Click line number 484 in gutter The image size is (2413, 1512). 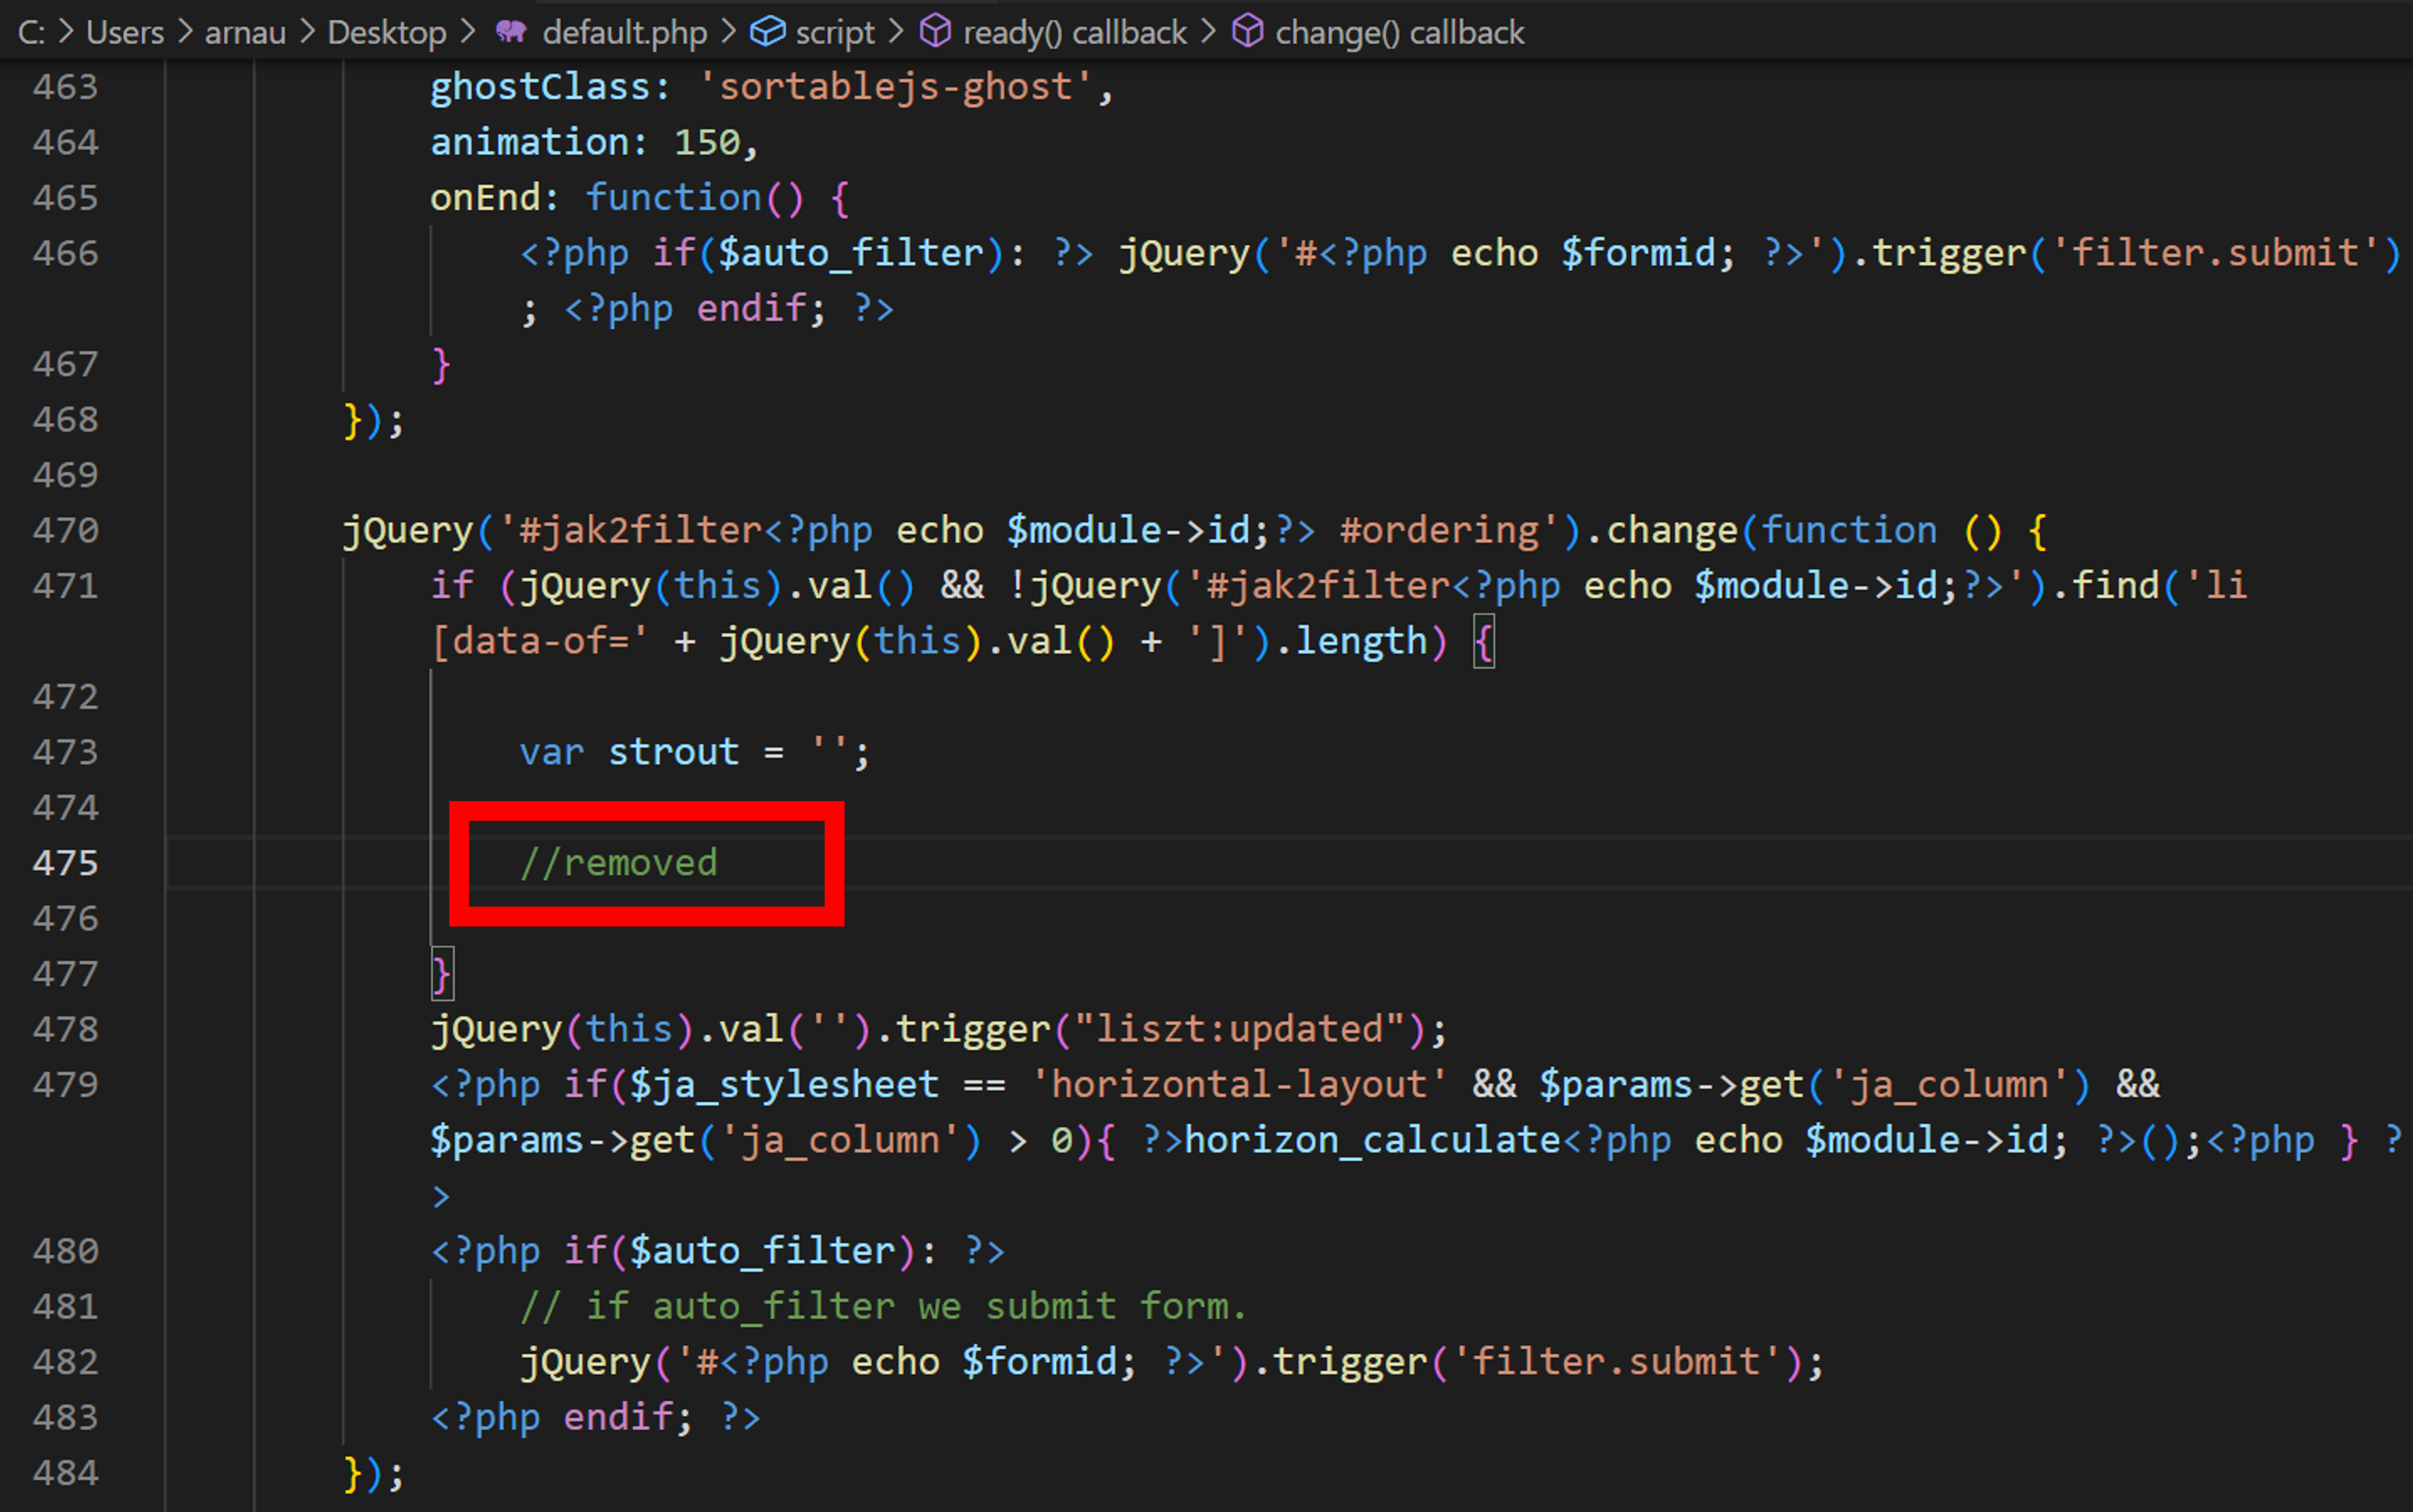pos(65,1472)
